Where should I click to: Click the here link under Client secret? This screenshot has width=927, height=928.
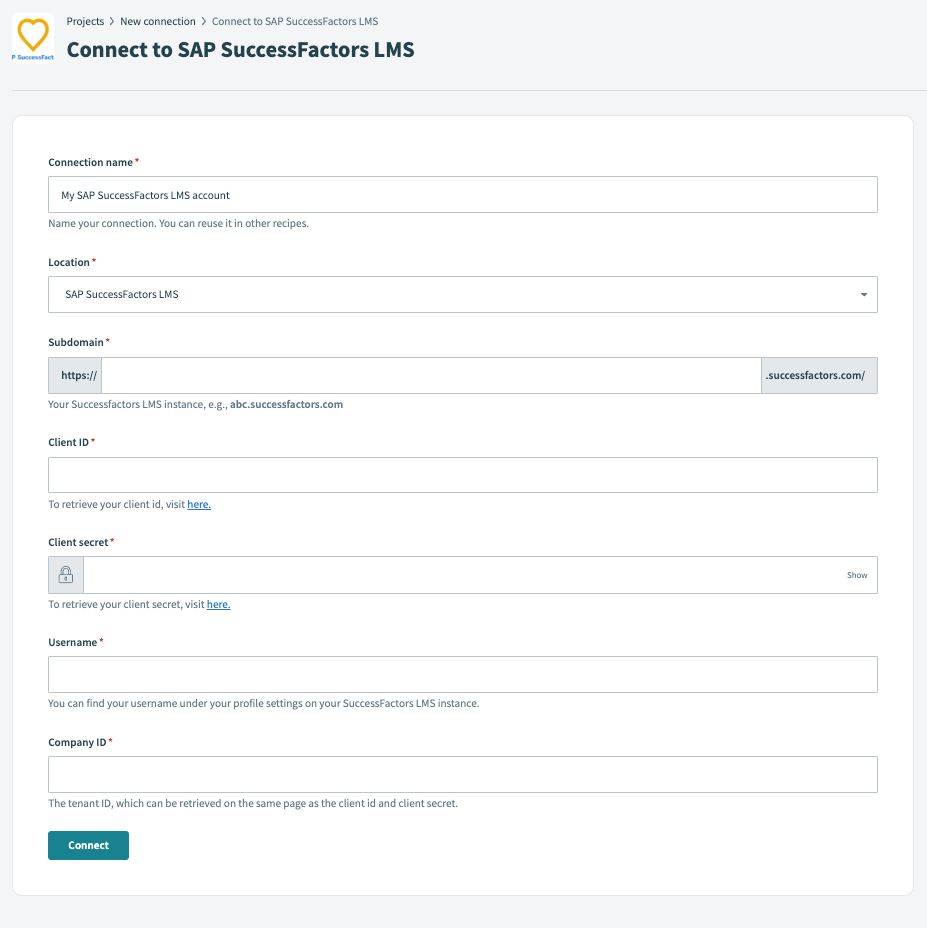click(x=218, y=605)
